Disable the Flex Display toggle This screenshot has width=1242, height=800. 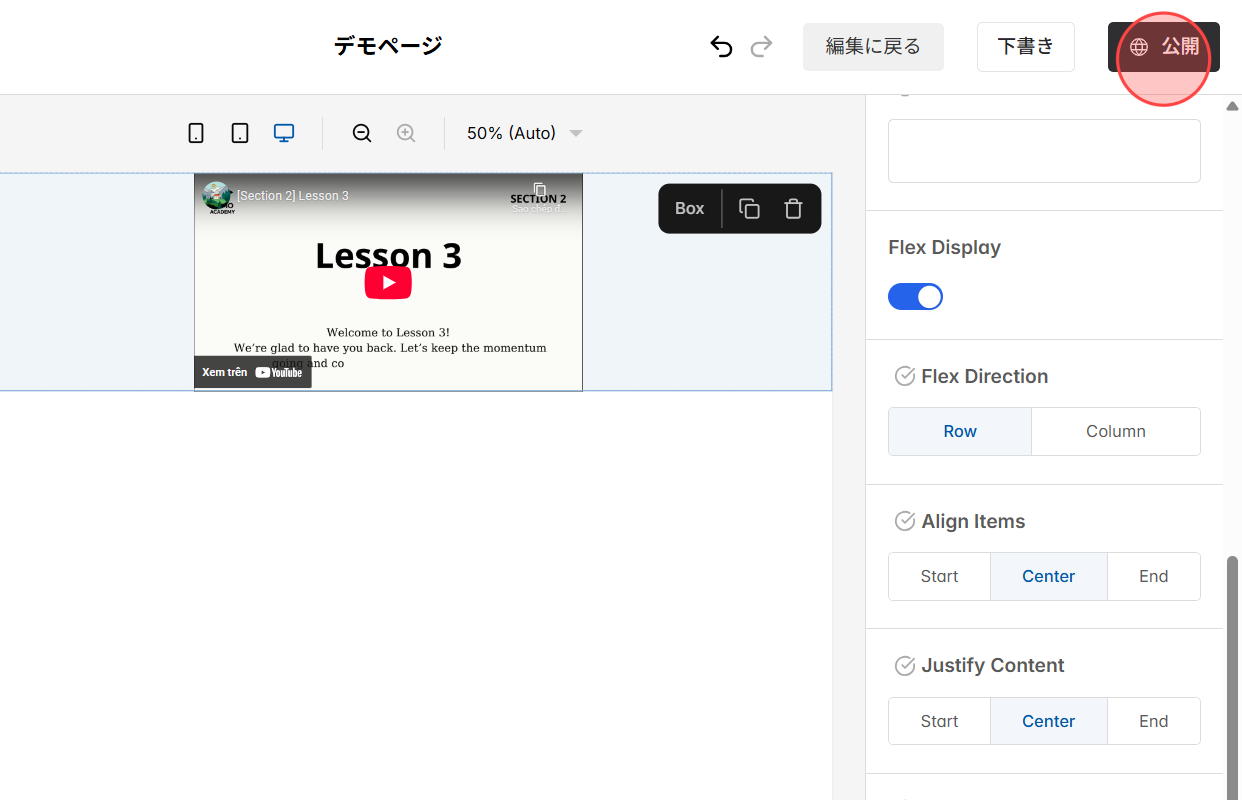(915, 296)
